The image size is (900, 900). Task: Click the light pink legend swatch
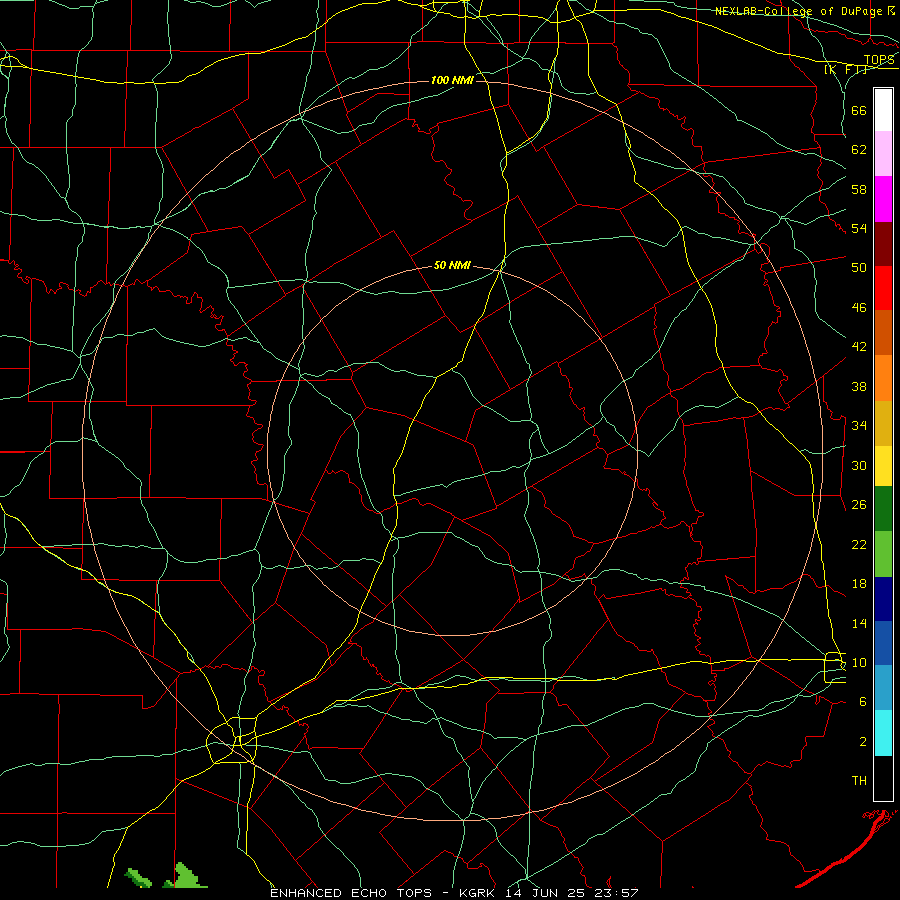(x=883, y=154)
